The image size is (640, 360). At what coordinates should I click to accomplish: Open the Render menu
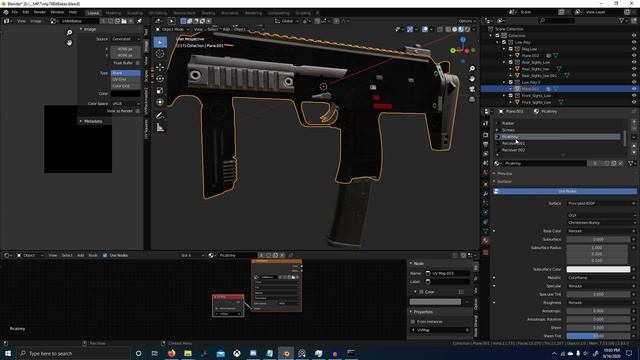tap(40, 12)
